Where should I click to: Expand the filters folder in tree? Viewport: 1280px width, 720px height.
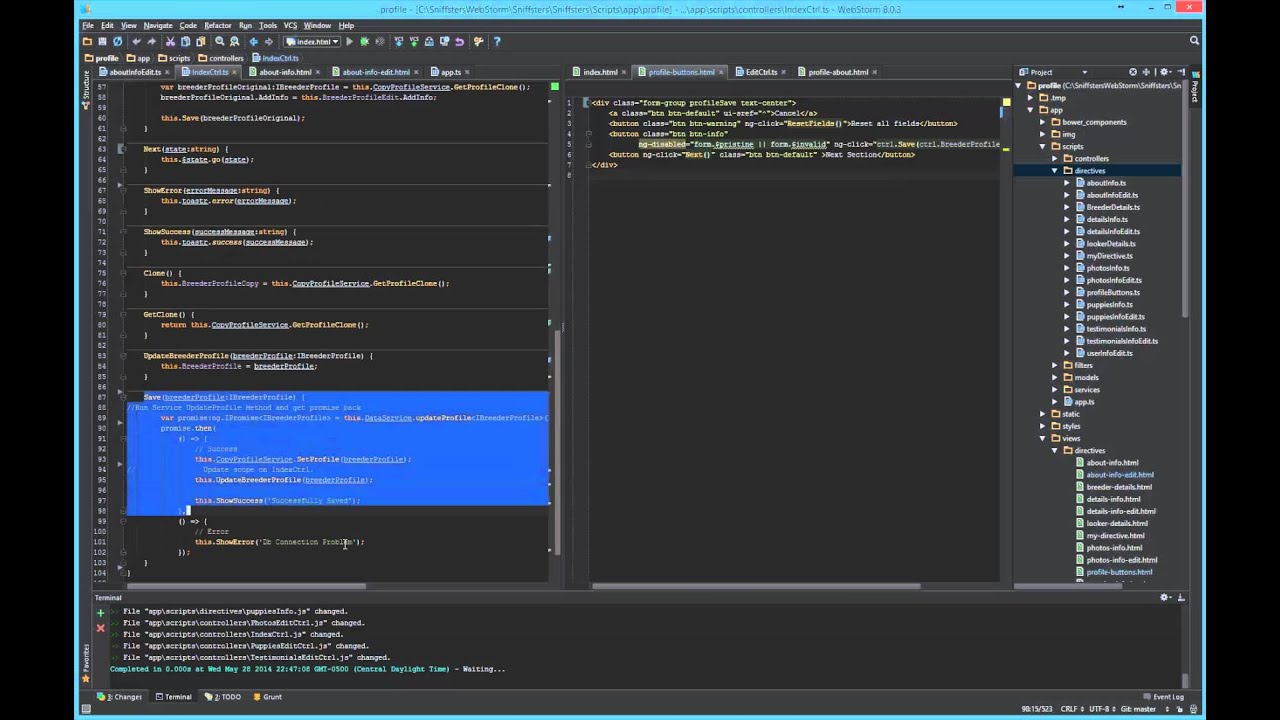pos(1054,365)
